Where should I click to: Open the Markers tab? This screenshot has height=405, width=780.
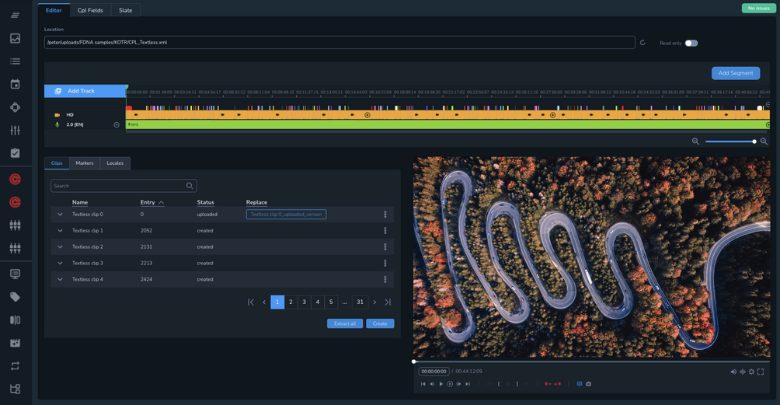[84, 162]
